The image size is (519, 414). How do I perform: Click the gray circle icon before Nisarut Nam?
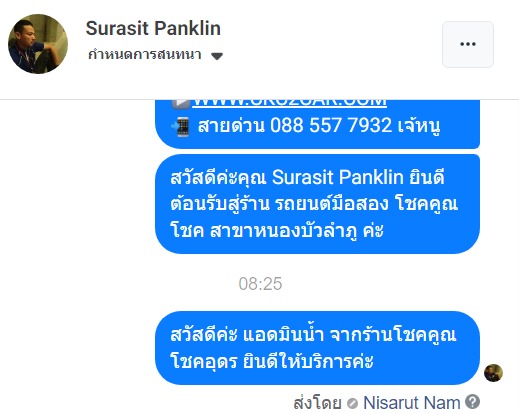(352, 403)
